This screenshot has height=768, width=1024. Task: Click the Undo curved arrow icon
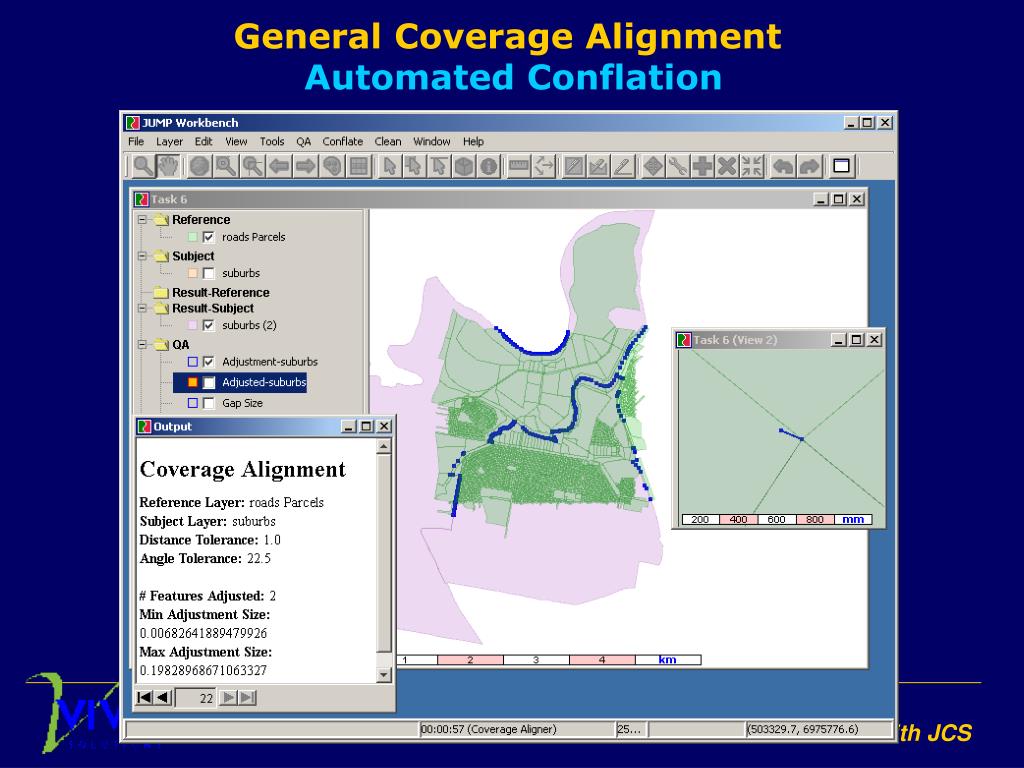[x=783, y=166]
